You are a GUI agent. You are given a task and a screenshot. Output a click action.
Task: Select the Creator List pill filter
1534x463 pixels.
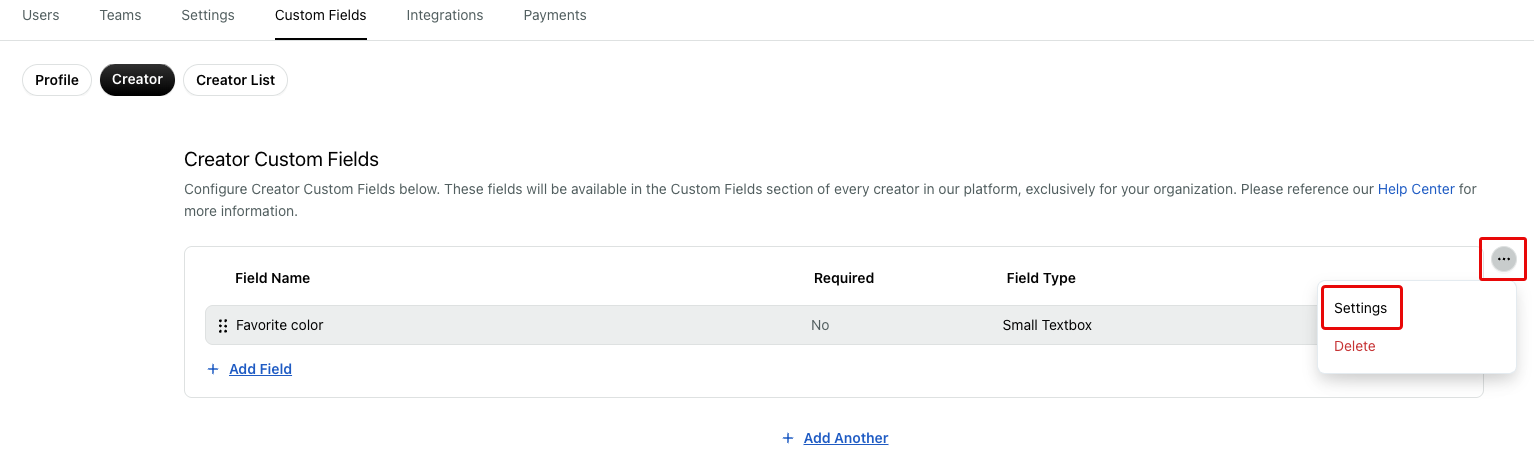tap(235, 80)
